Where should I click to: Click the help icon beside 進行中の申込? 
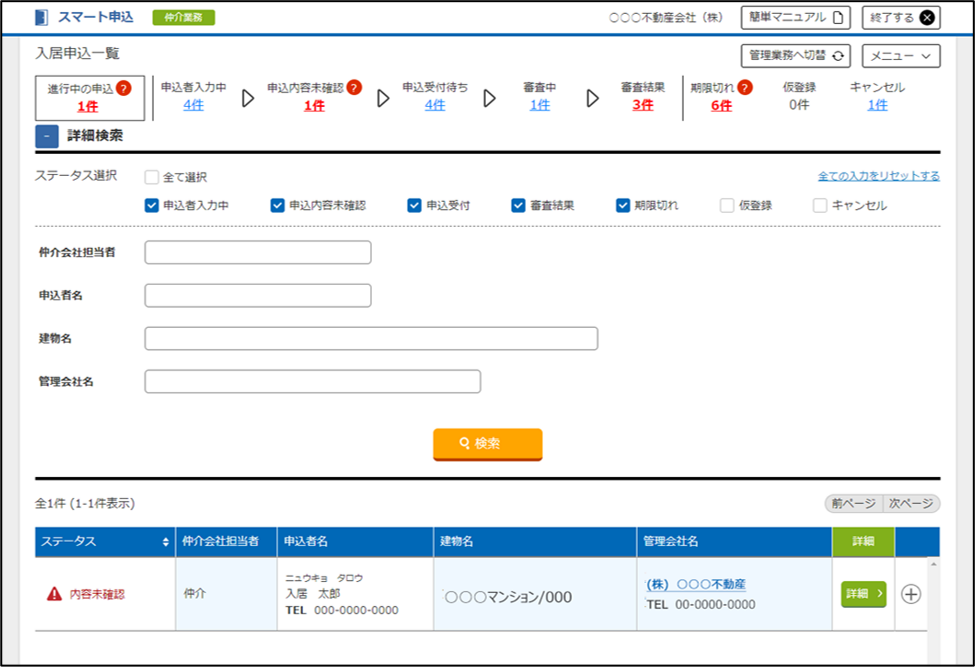coord(124,88)
